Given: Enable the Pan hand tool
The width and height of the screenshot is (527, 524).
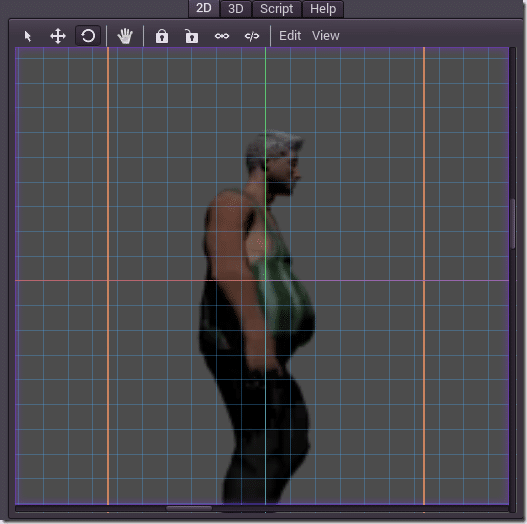Looking at the screenshot, I should tap(125, 36).
